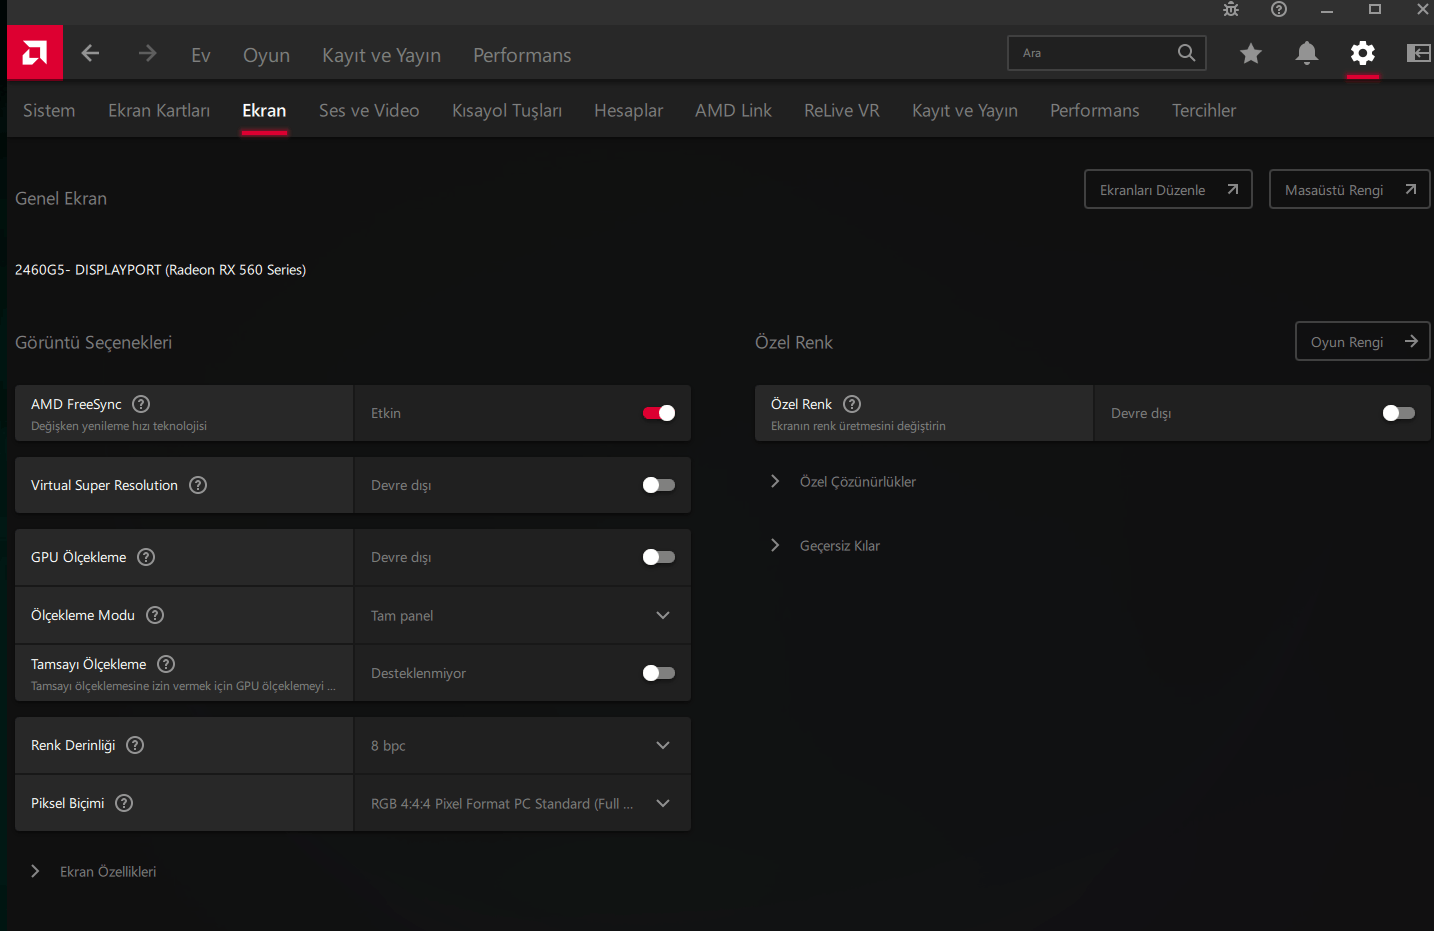Expand Ekran Özellikleri section

coord(95,871)
